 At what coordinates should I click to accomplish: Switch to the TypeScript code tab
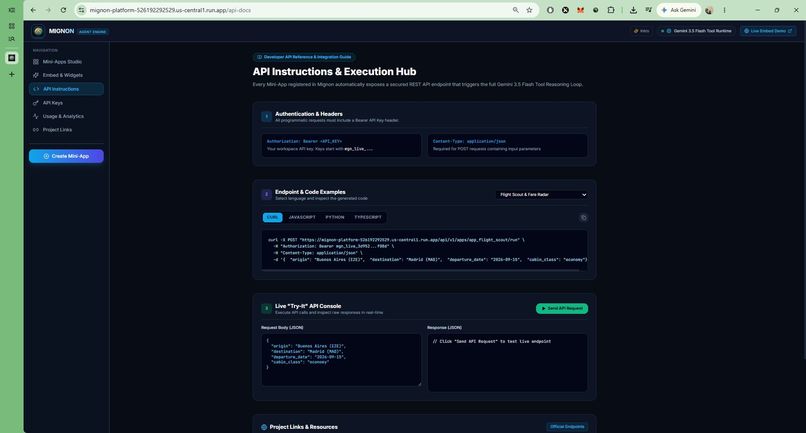click(x=368, y=217)
